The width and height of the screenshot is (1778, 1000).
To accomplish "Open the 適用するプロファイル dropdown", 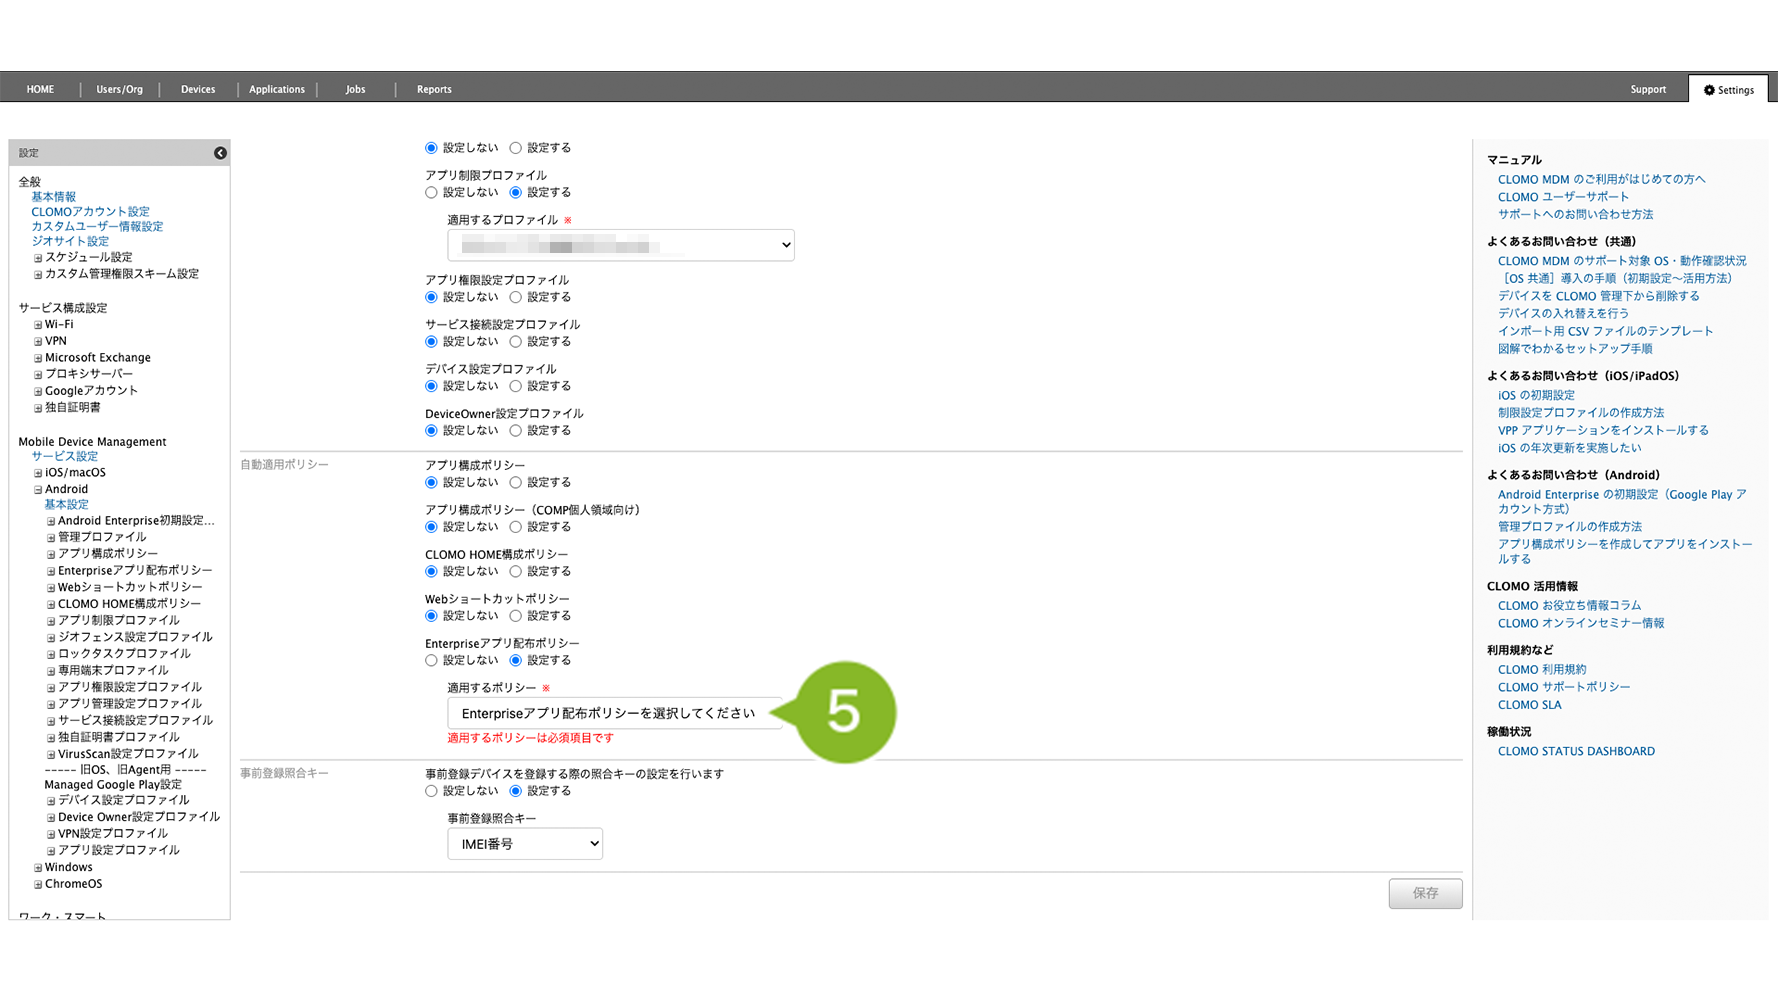I will (x=620, y=245).
